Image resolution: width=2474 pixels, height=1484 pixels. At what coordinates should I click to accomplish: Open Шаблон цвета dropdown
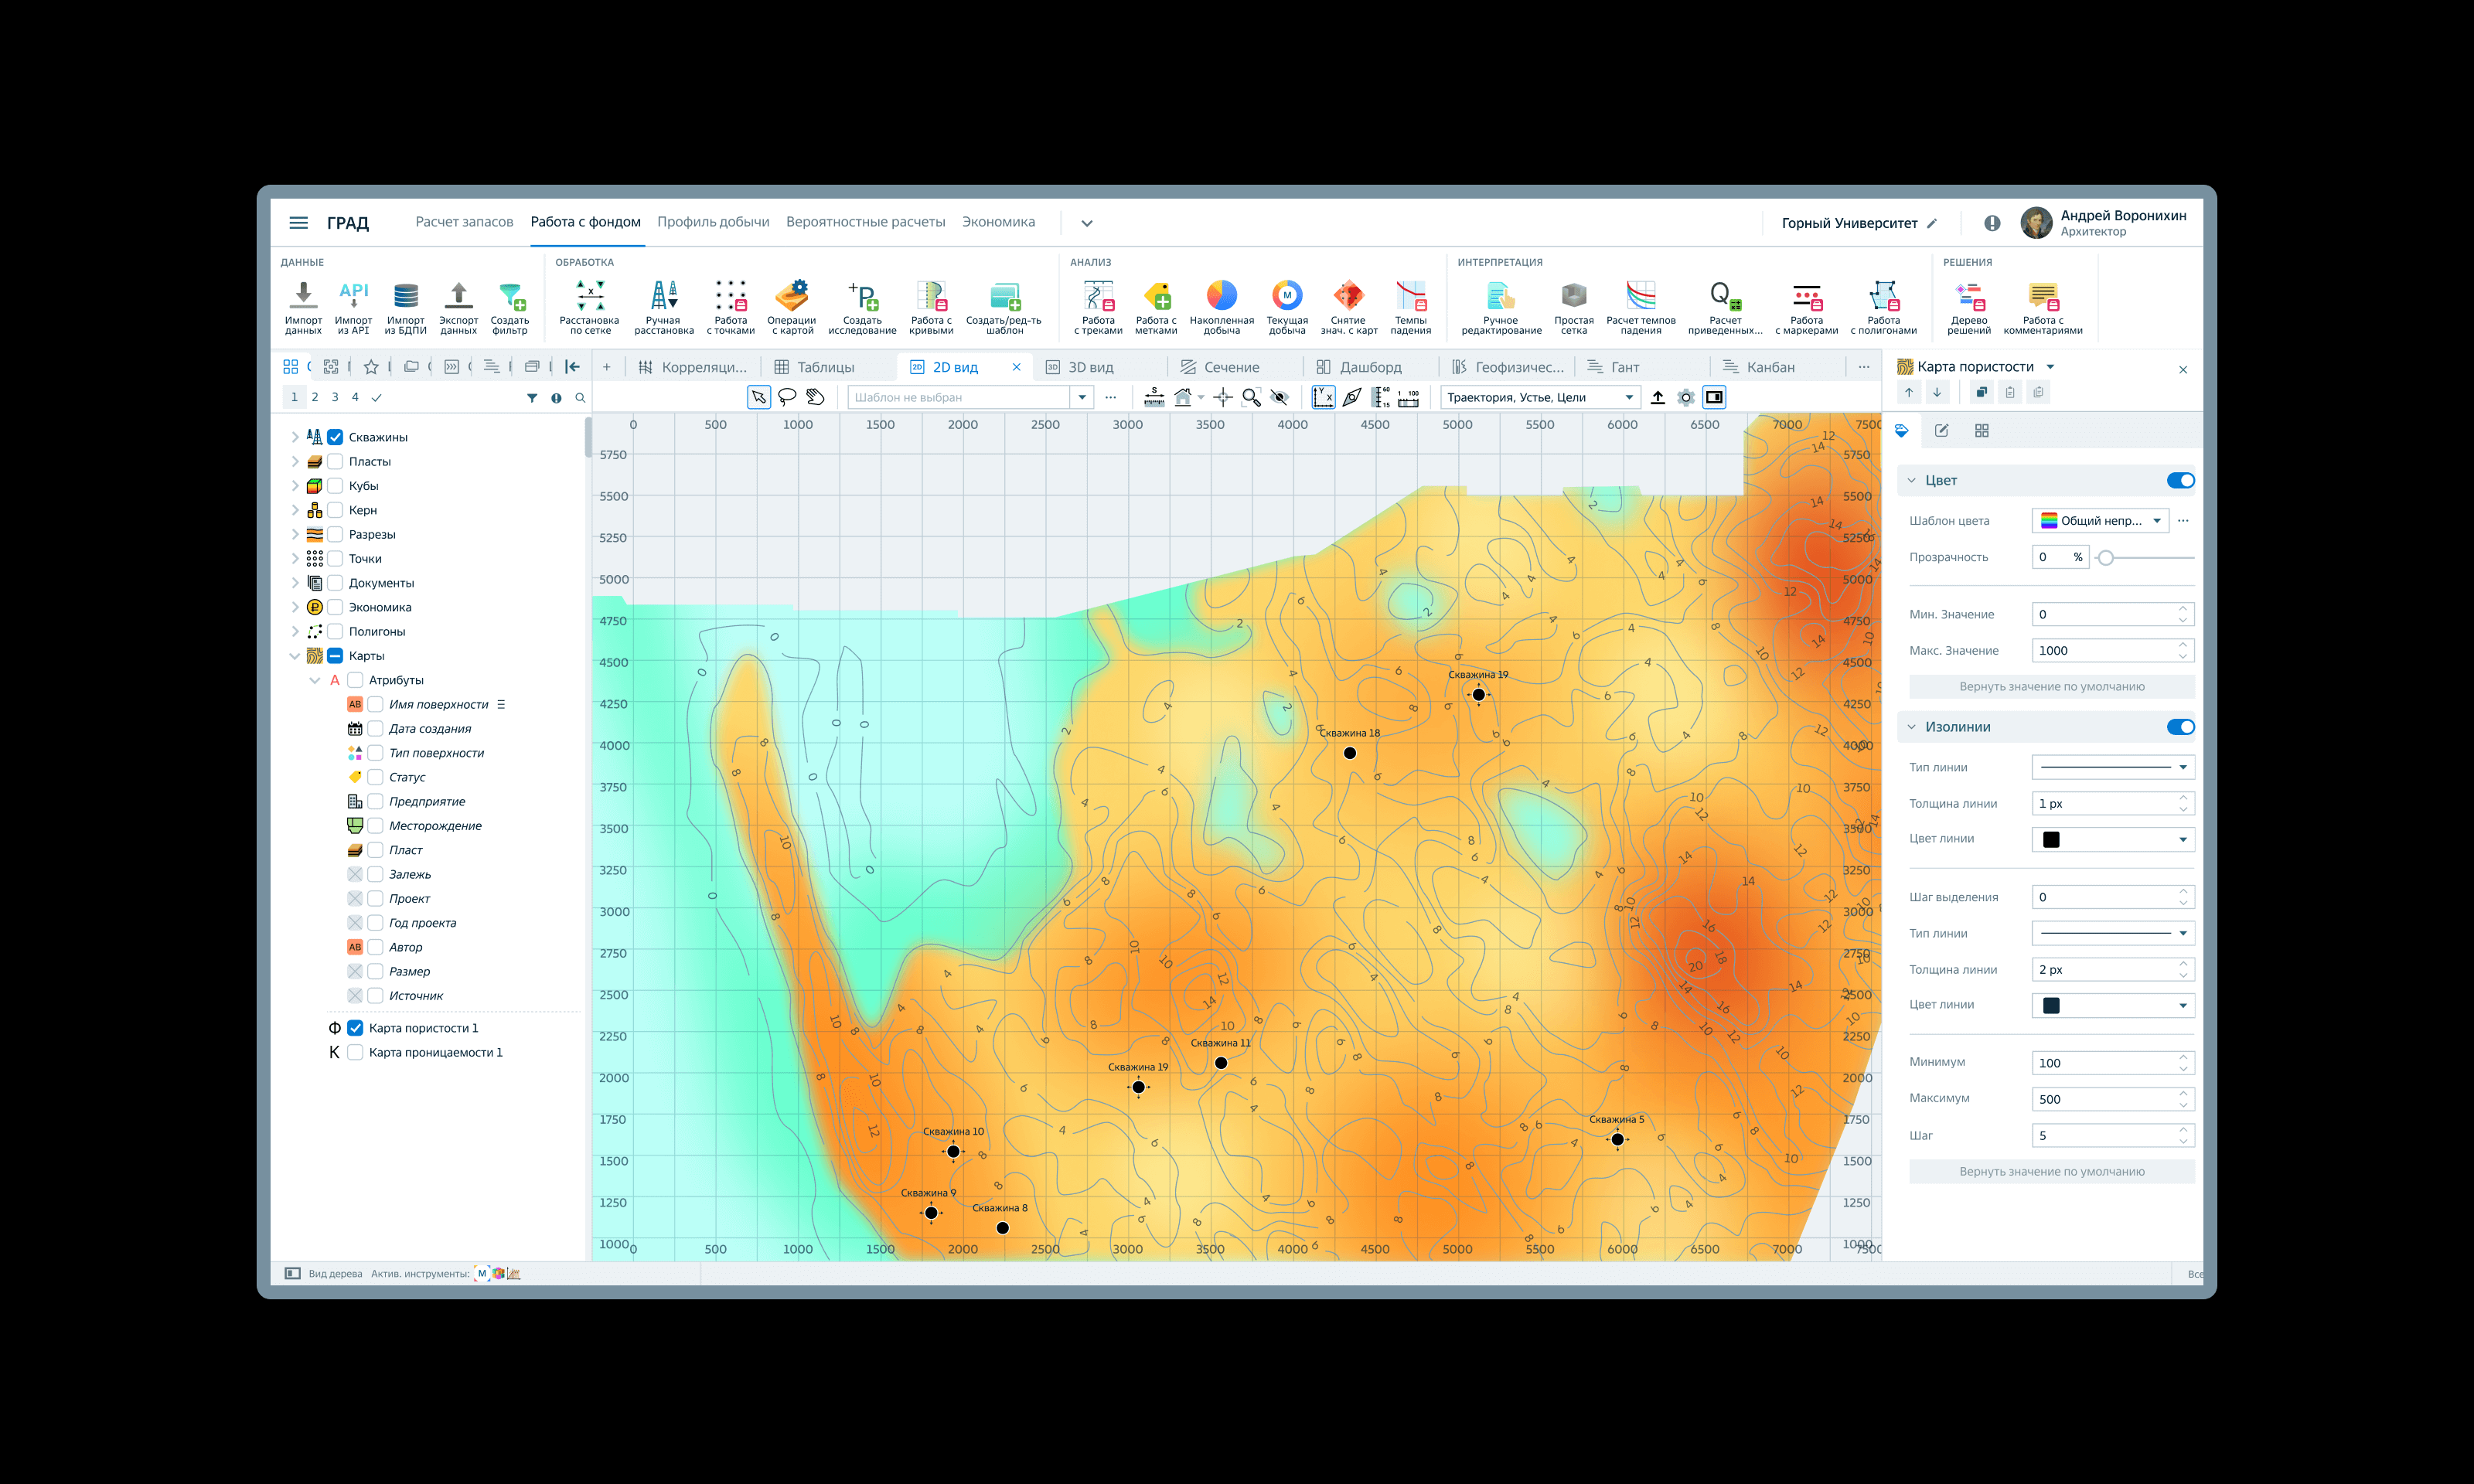coord(2100,520)
